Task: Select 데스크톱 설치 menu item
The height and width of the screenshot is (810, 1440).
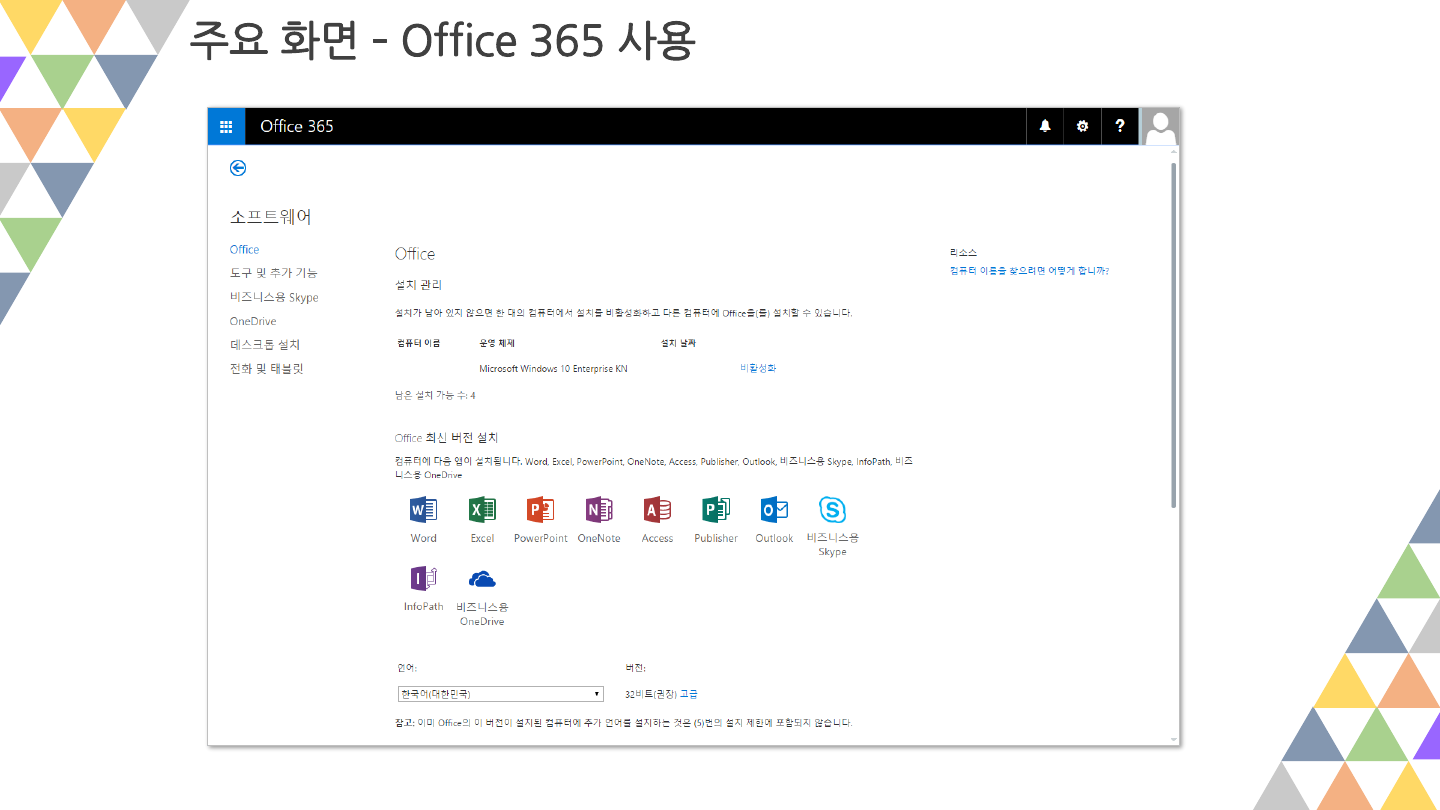Action: [265, 345]
